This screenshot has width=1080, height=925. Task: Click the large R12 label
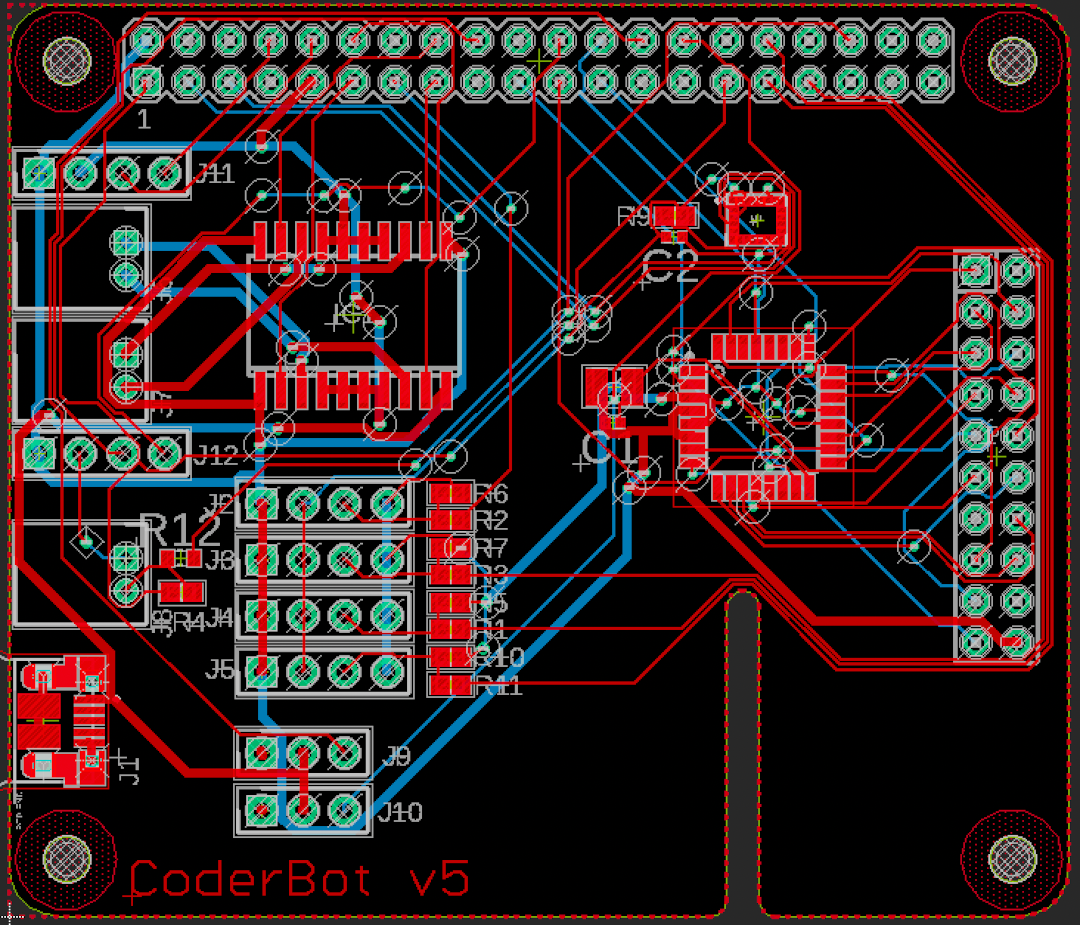[x=180, y=530]
